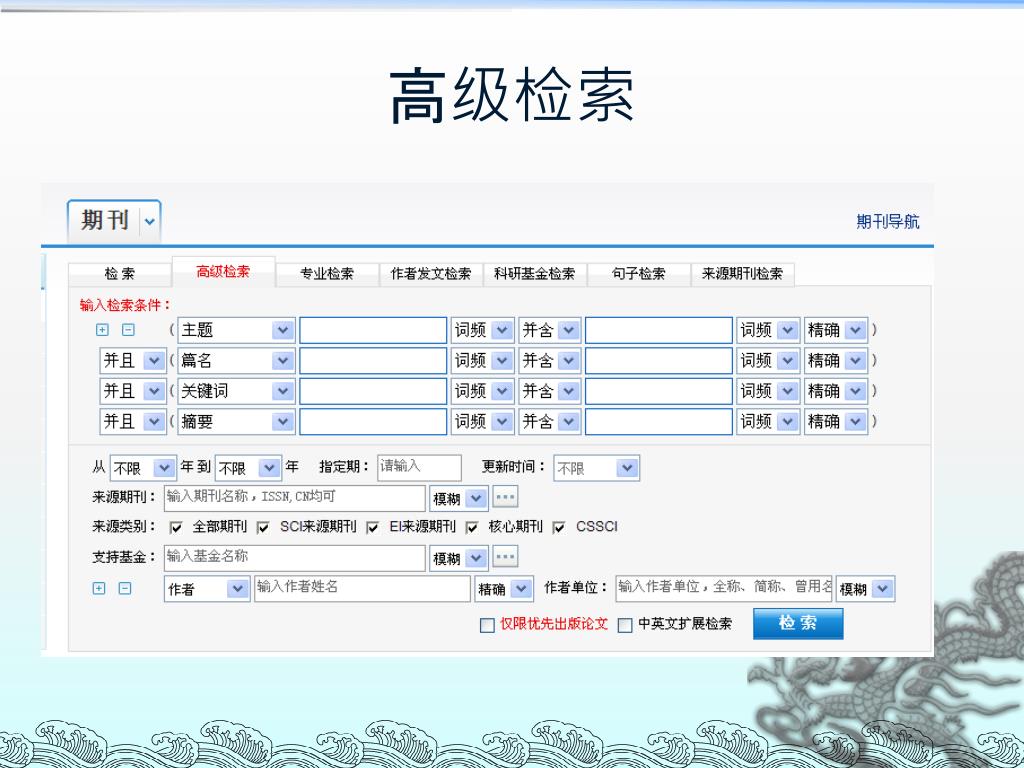Toggle SCI来源期刊 checkbox
Screen dimensions: 1024x768
pyautogui.click(x=263, y=528)
